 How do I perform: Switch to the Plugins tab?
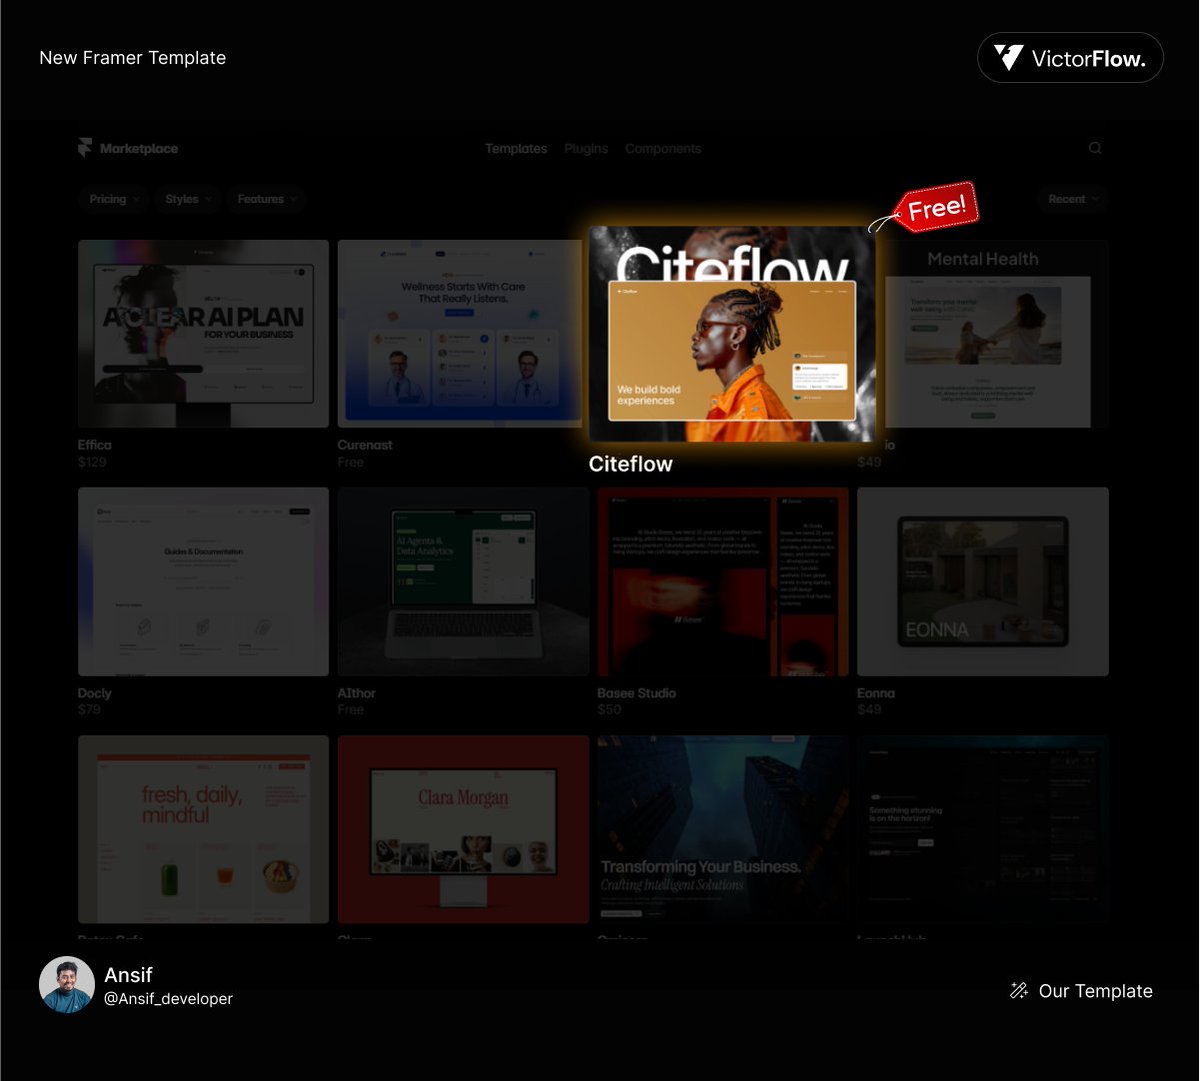pyautogui.click(x=586, y=148)
